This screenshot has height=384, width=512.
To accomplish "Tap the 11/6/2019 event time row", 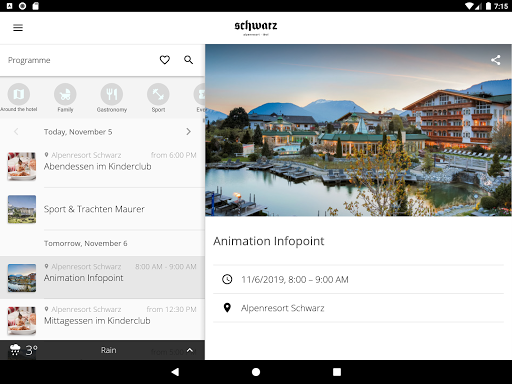I will coord(358,279).
